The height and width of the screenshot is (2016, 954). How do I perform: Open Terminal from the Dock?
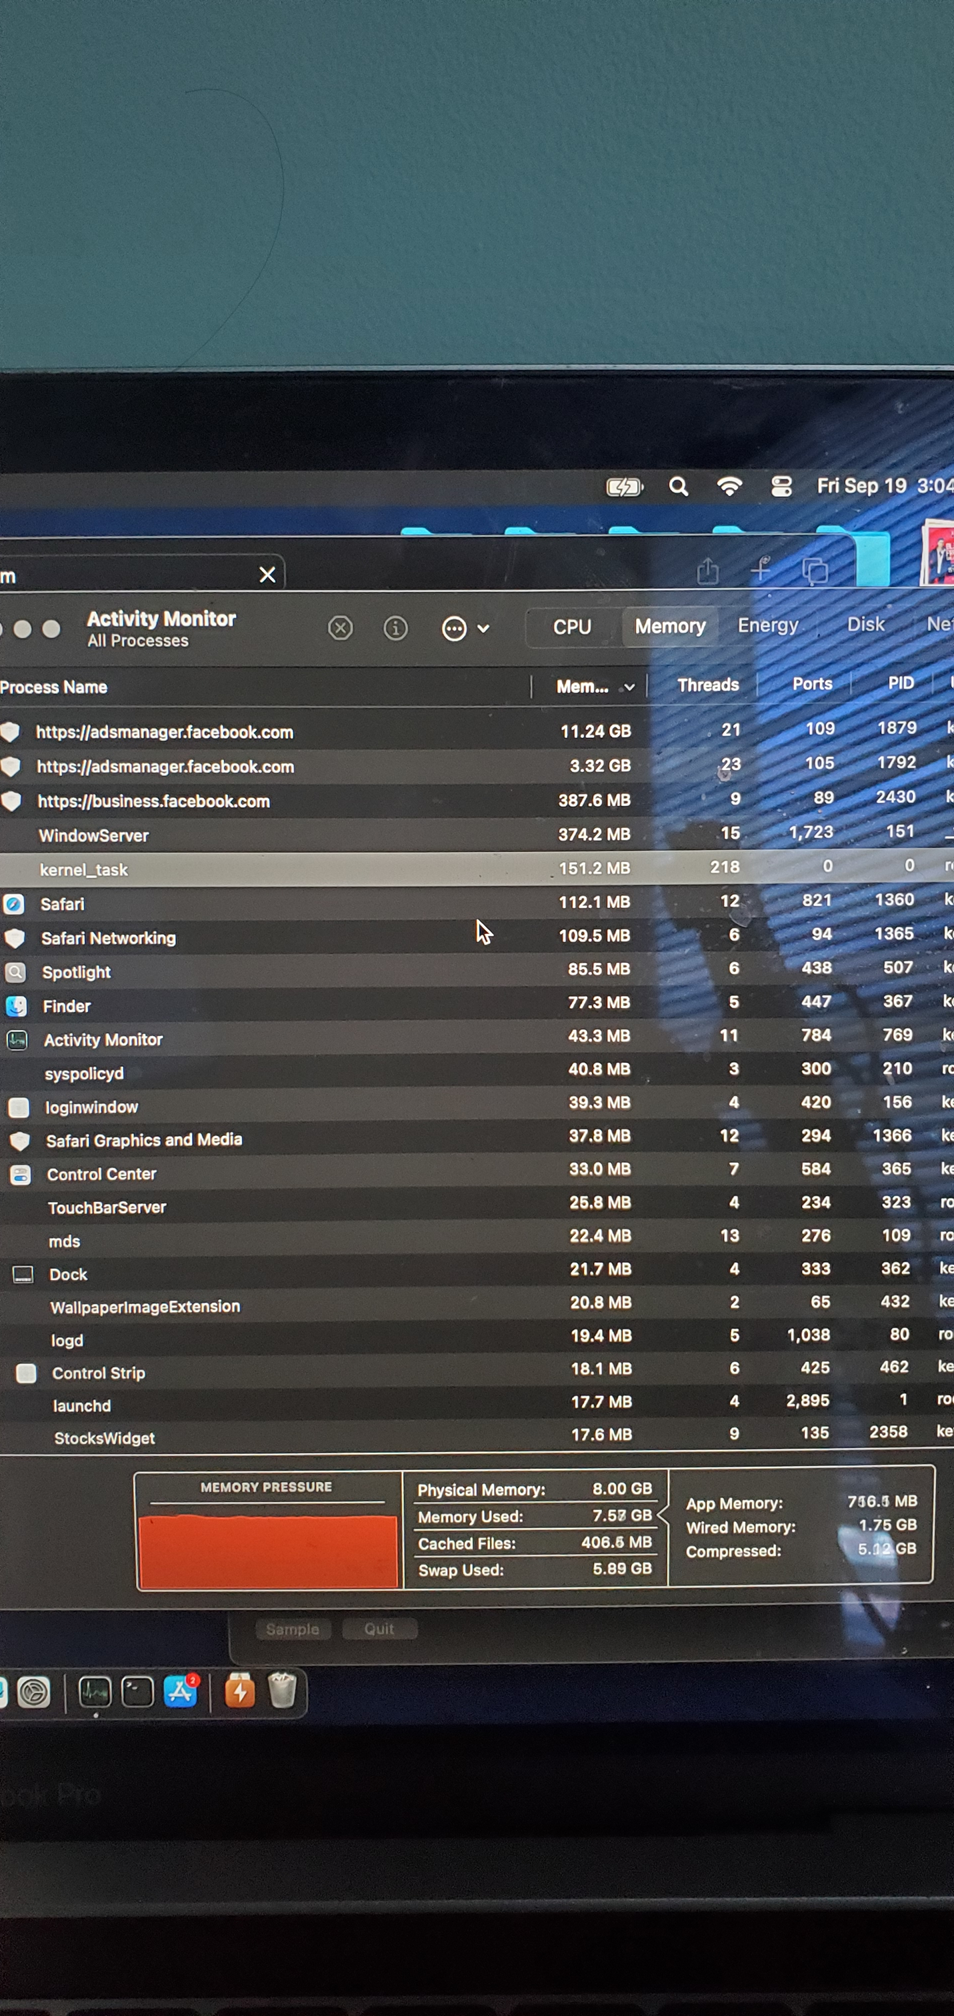137,1692
